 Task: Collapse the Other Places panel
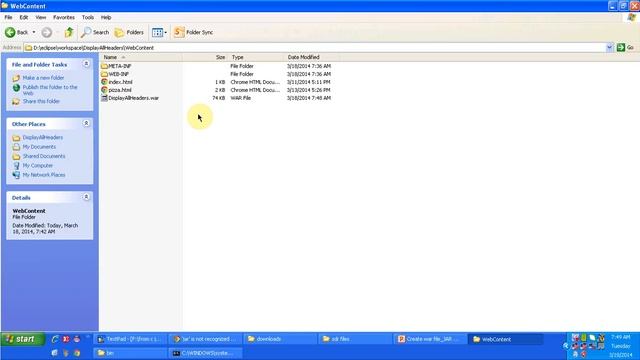86,123
